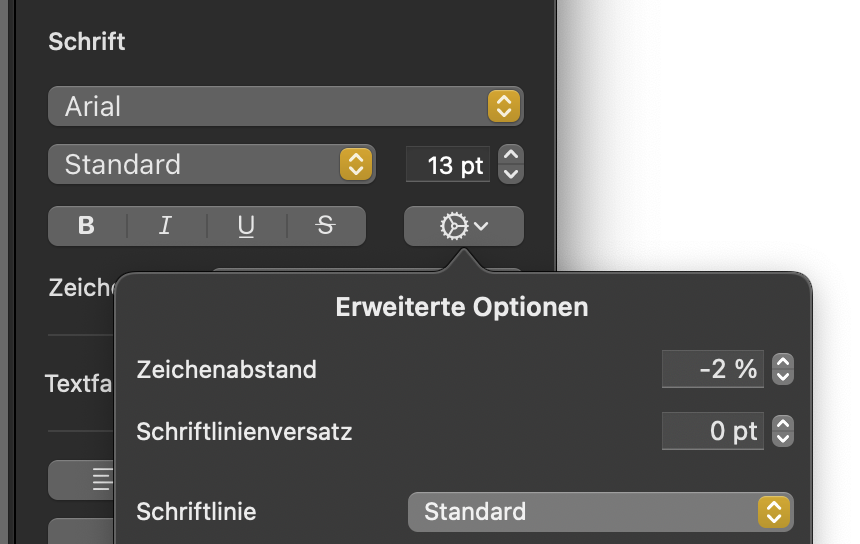Click the Zeichenabstand -2 % field
Image resolution: width=860 pixels, height=544 pixels.
[713, 369]
